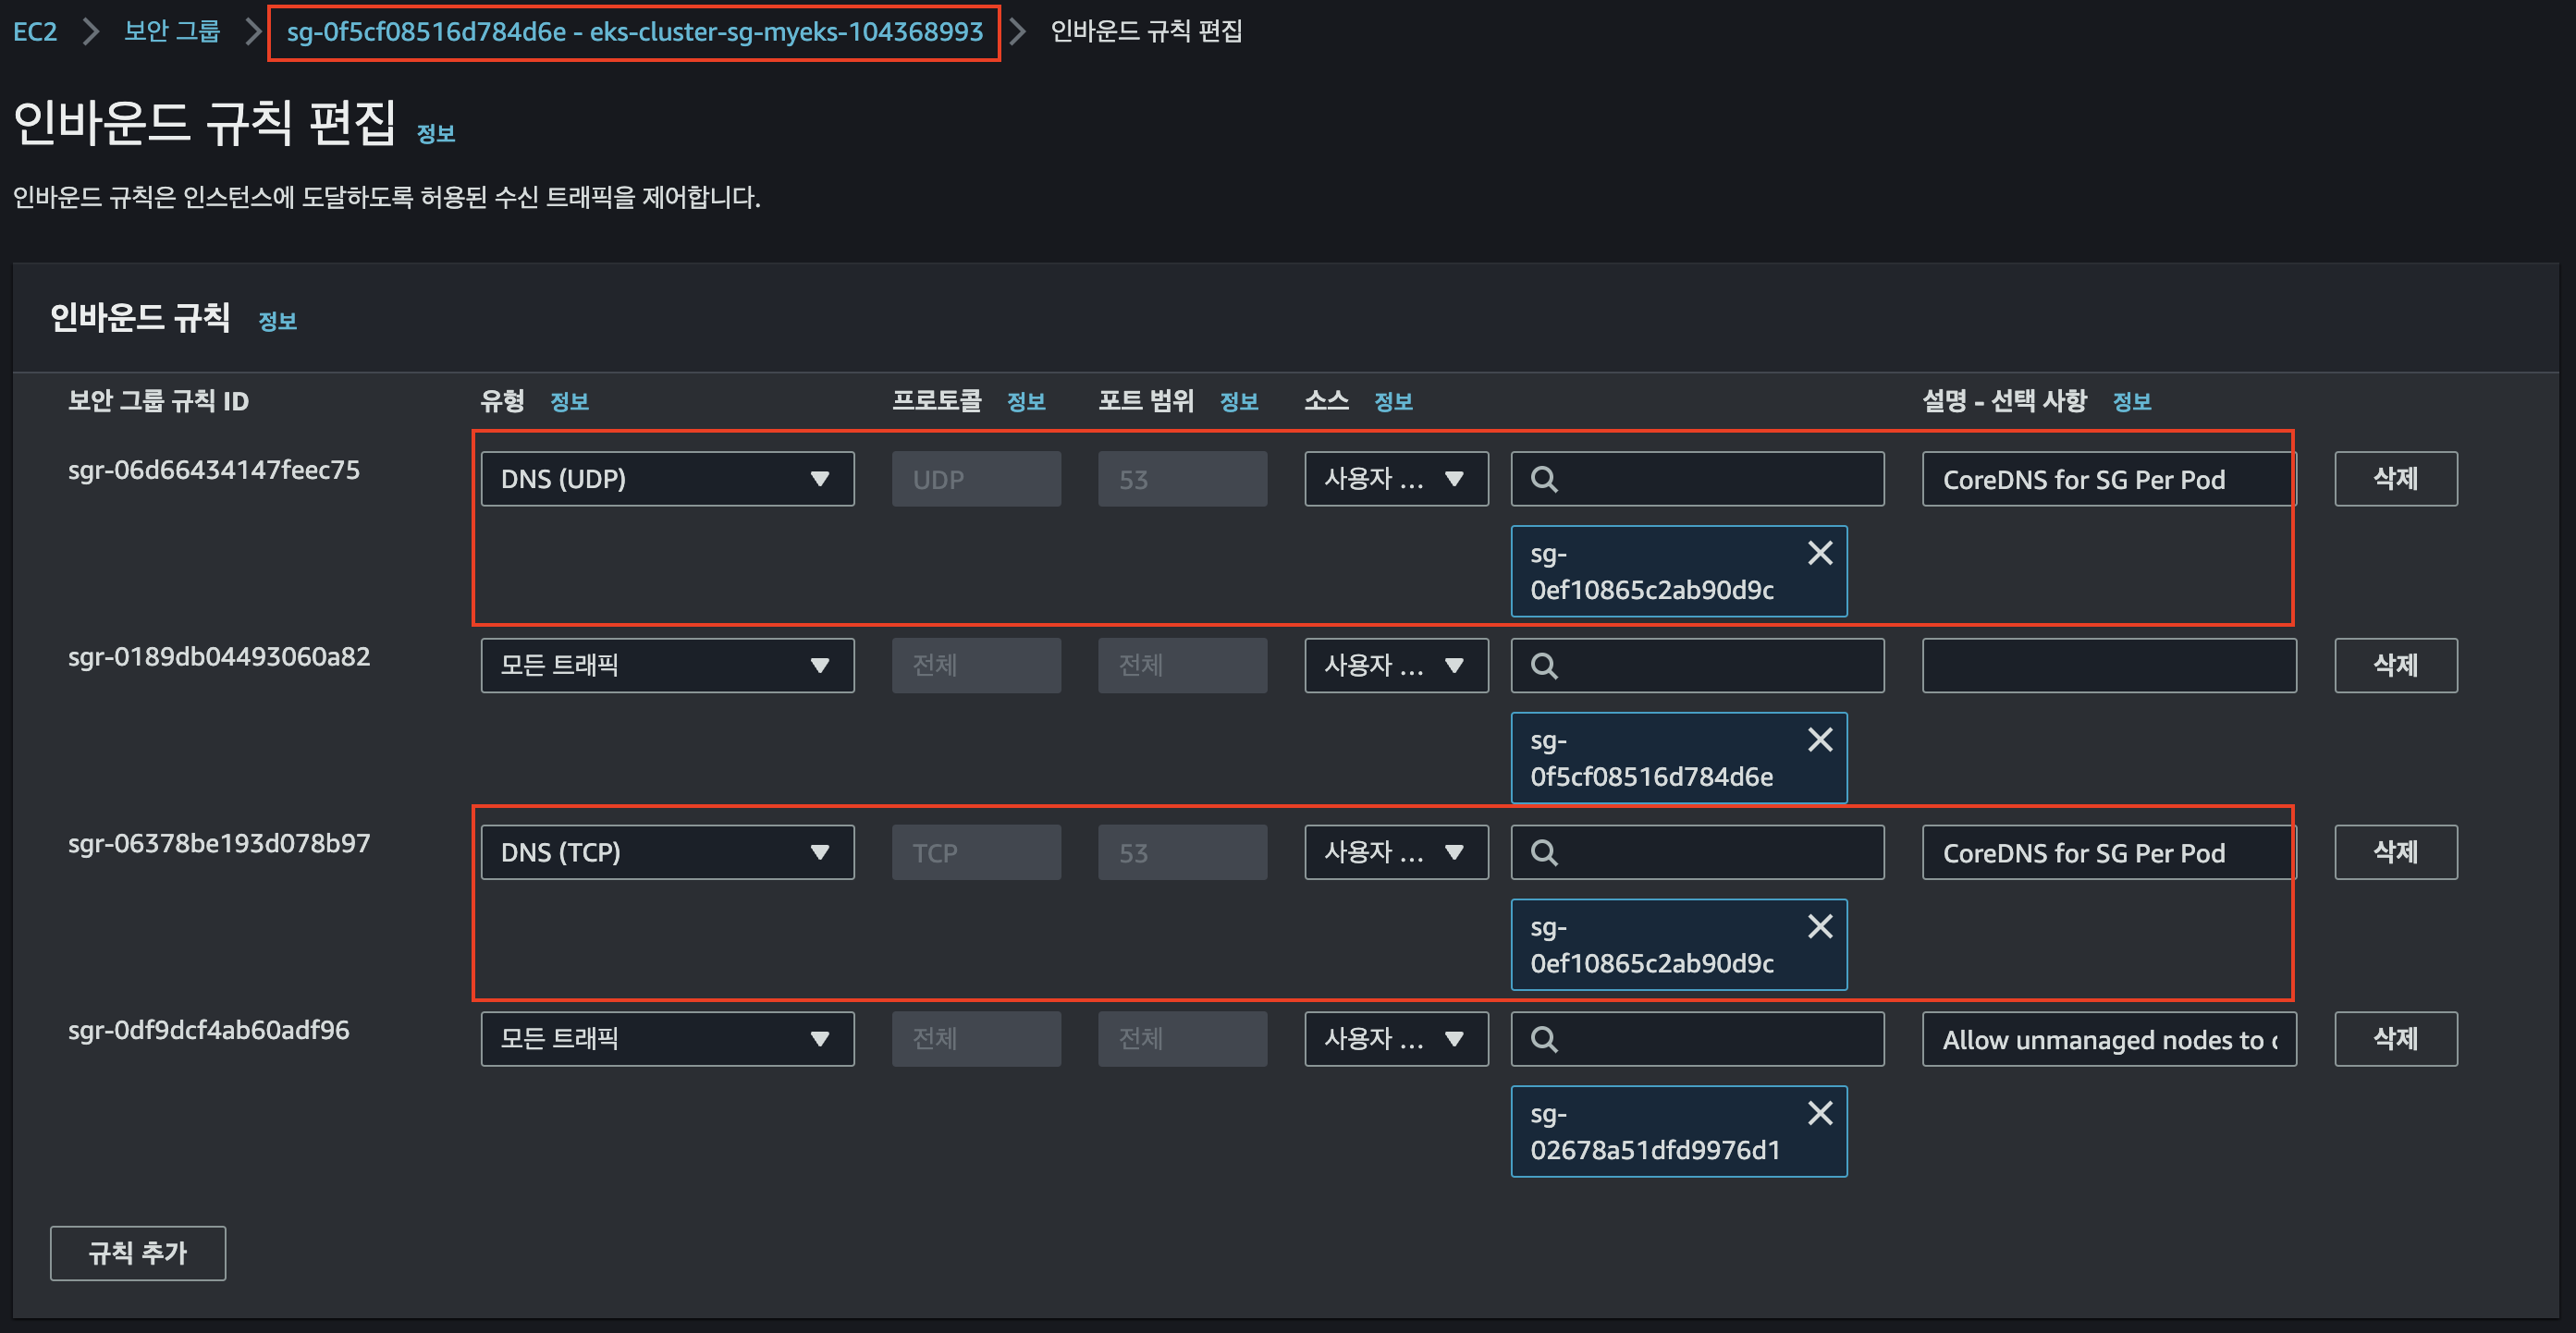Open the source type dropdown for DNS (UDP) rule
This screenshot has height=1333, width=2576.
(x=1395, y=479)
